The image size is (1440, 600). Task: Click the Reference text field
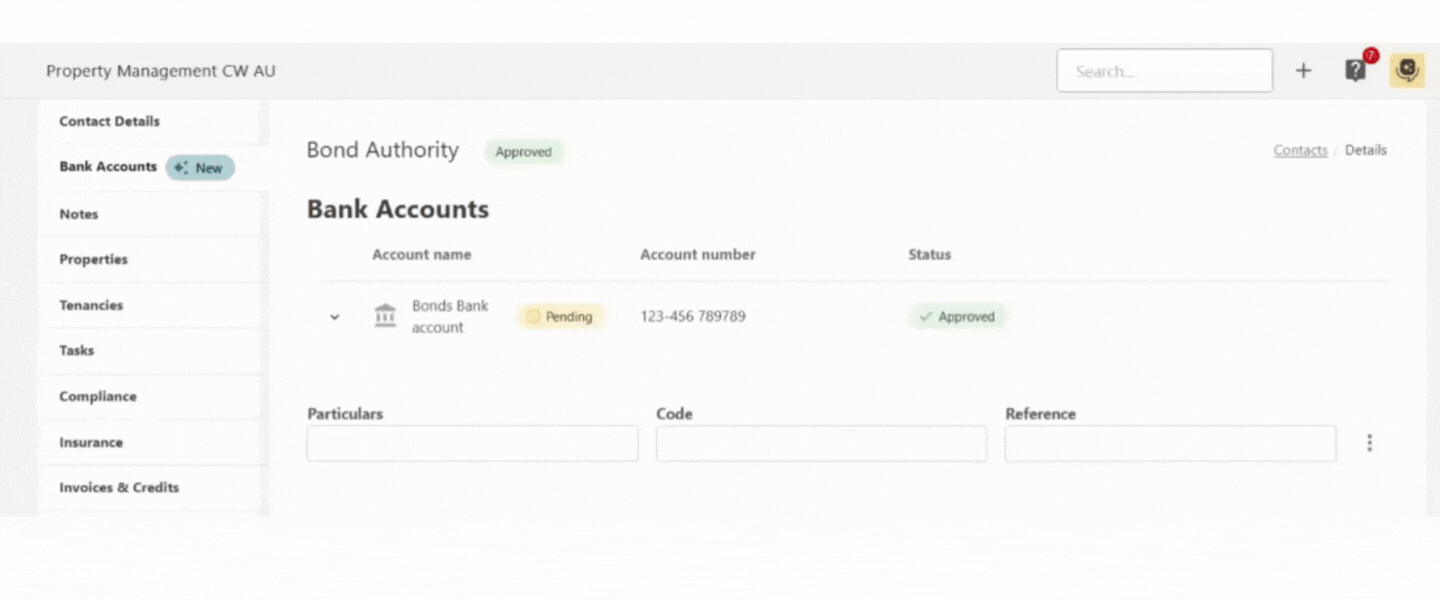pos(1170,443)
